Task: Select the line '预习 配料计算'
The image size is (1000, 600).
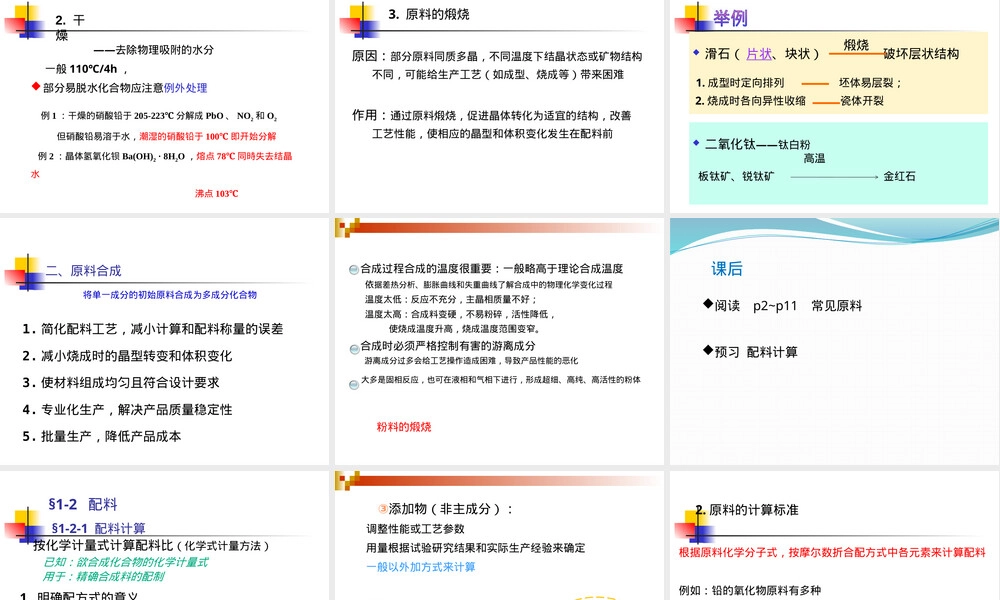Action: point(756,352)
